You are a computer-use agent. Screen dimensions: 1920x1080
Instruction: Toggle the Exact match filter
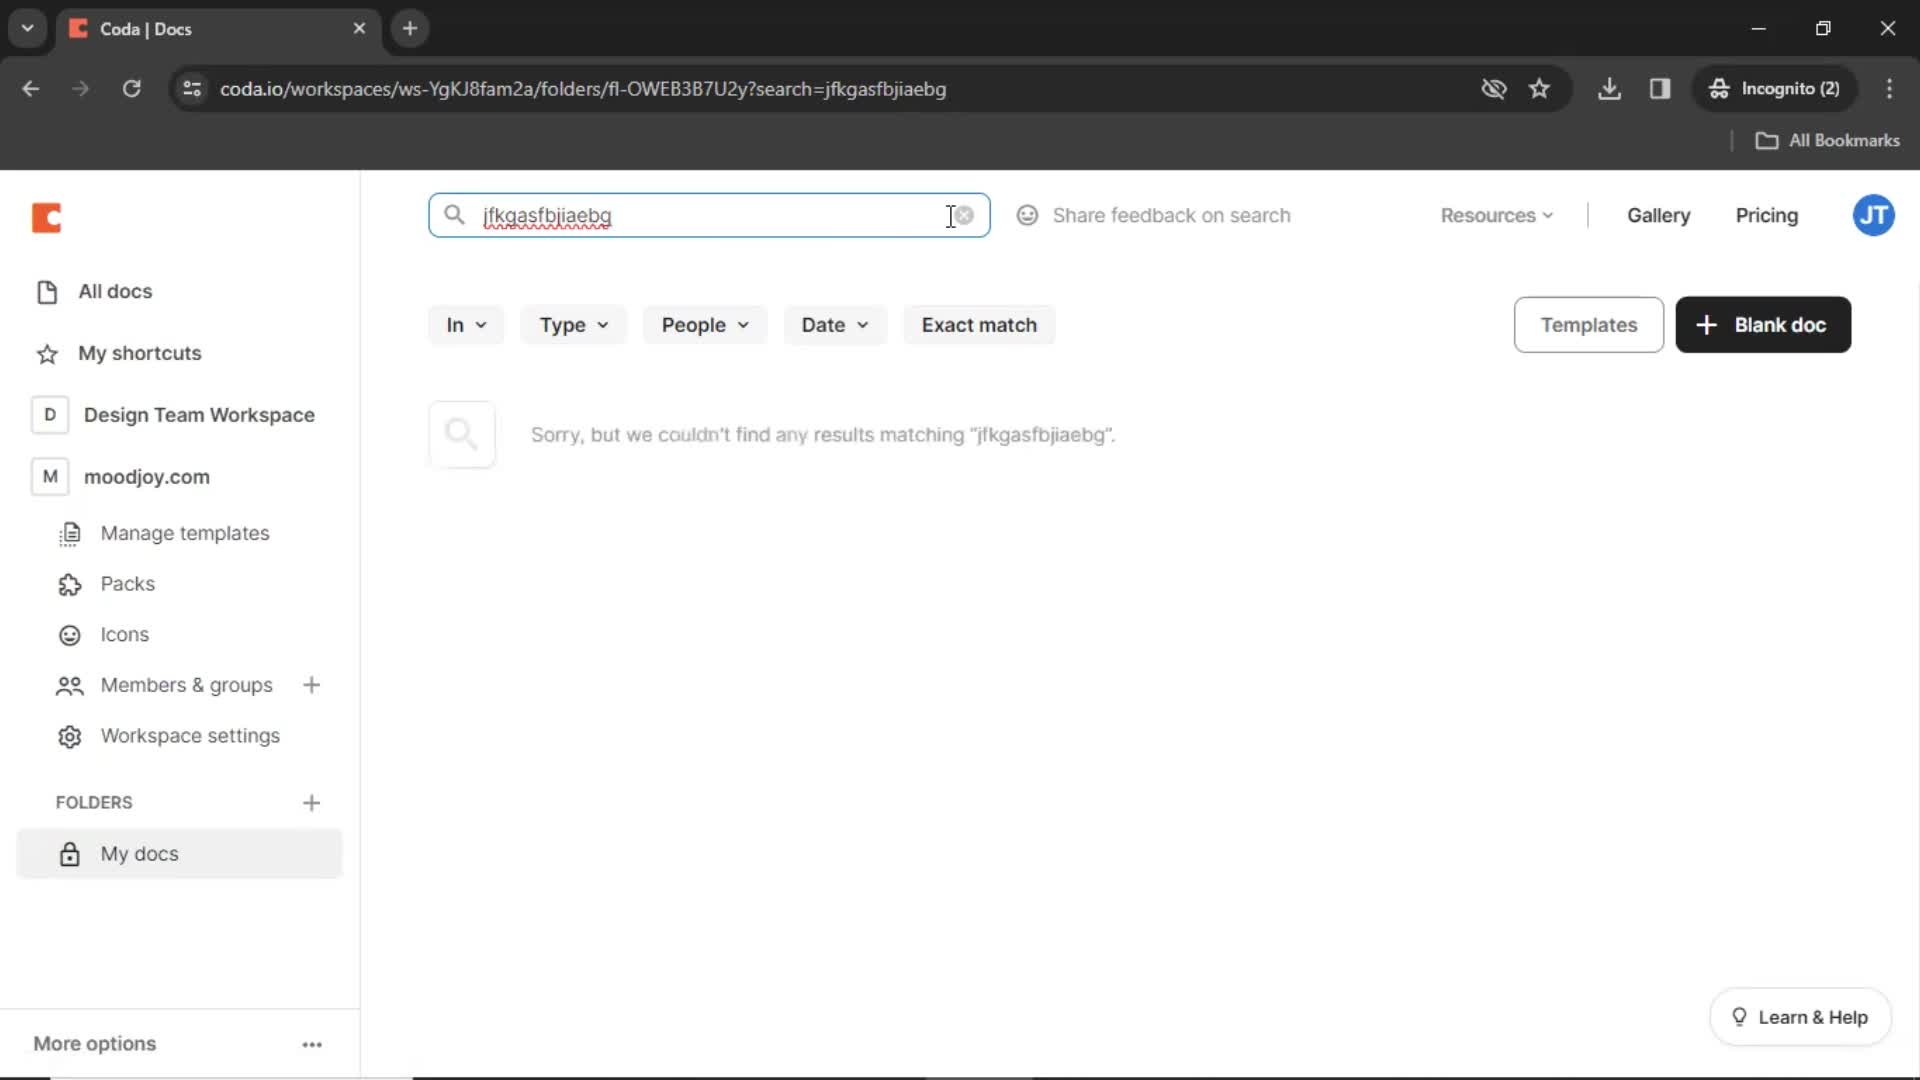point(978,324)
